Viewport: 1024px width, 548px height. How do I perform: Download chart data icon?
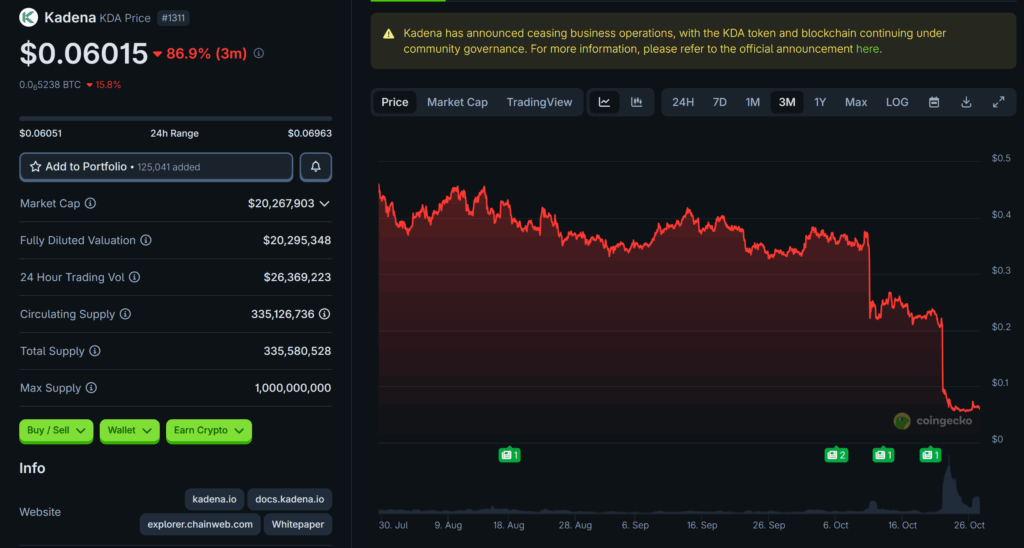(x=966, y=102)
